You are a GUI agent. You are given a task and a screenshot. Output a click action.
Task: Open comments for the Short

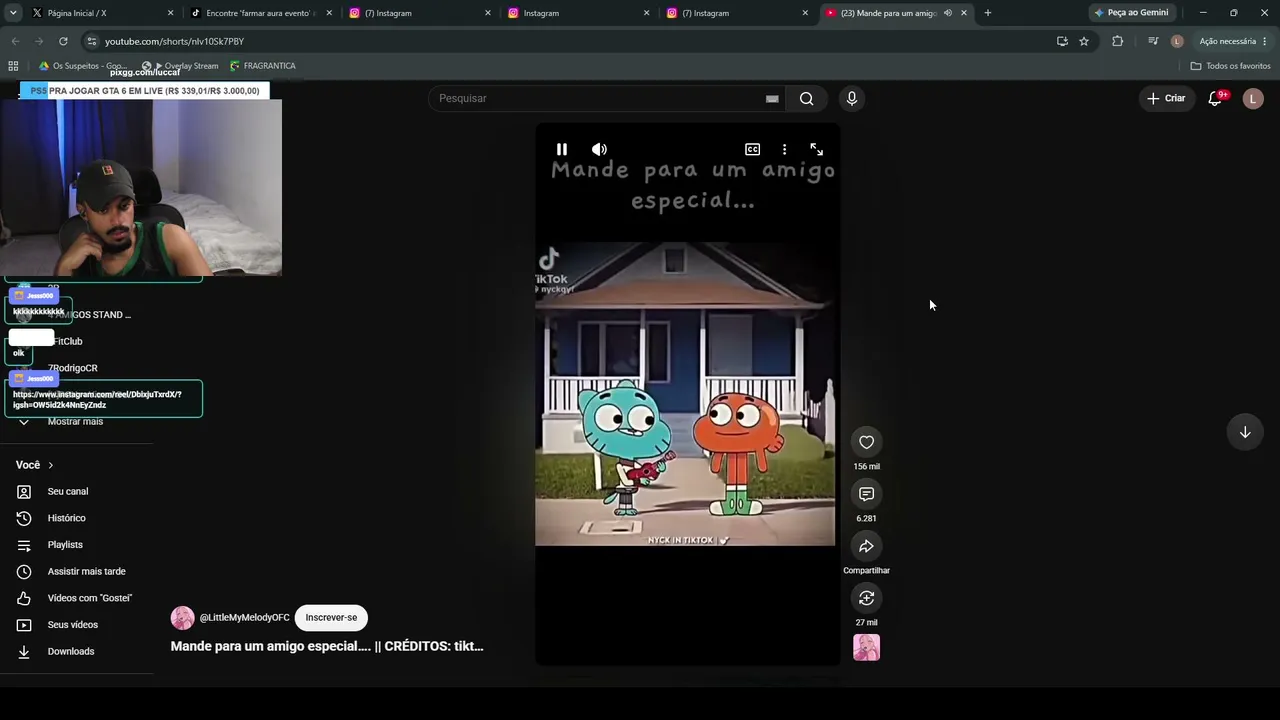[866, 494]
